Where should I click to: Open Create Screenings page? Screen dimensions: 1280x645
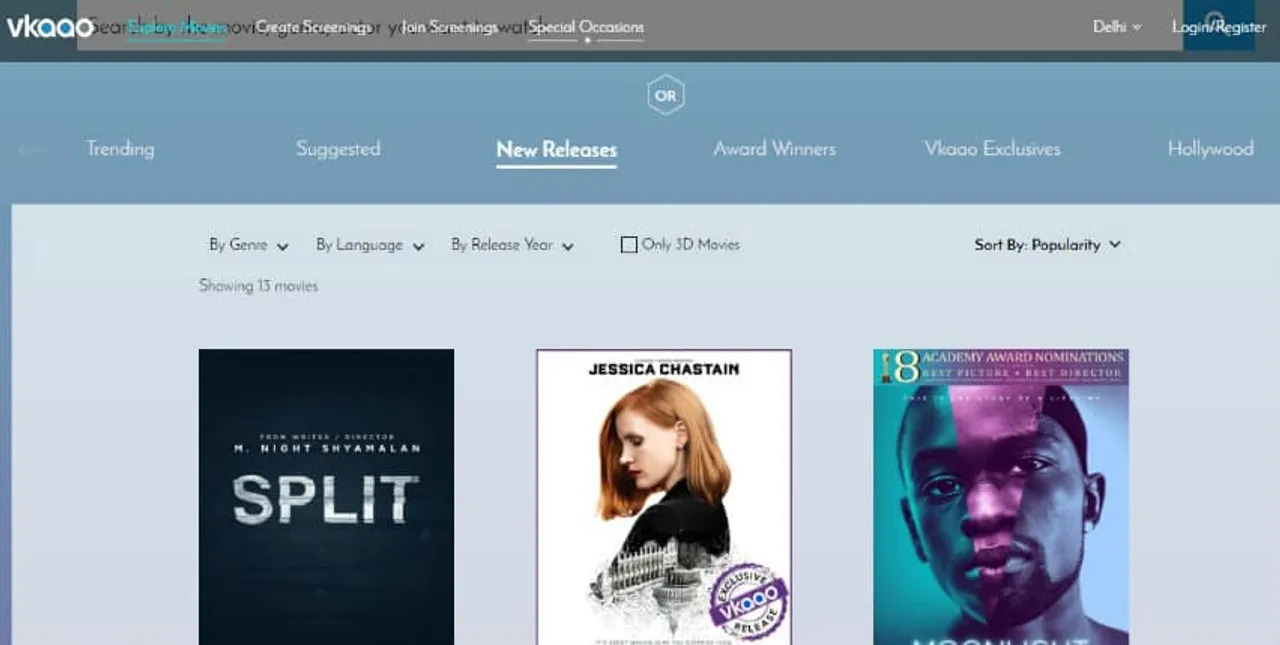click(x=313, y=27)
